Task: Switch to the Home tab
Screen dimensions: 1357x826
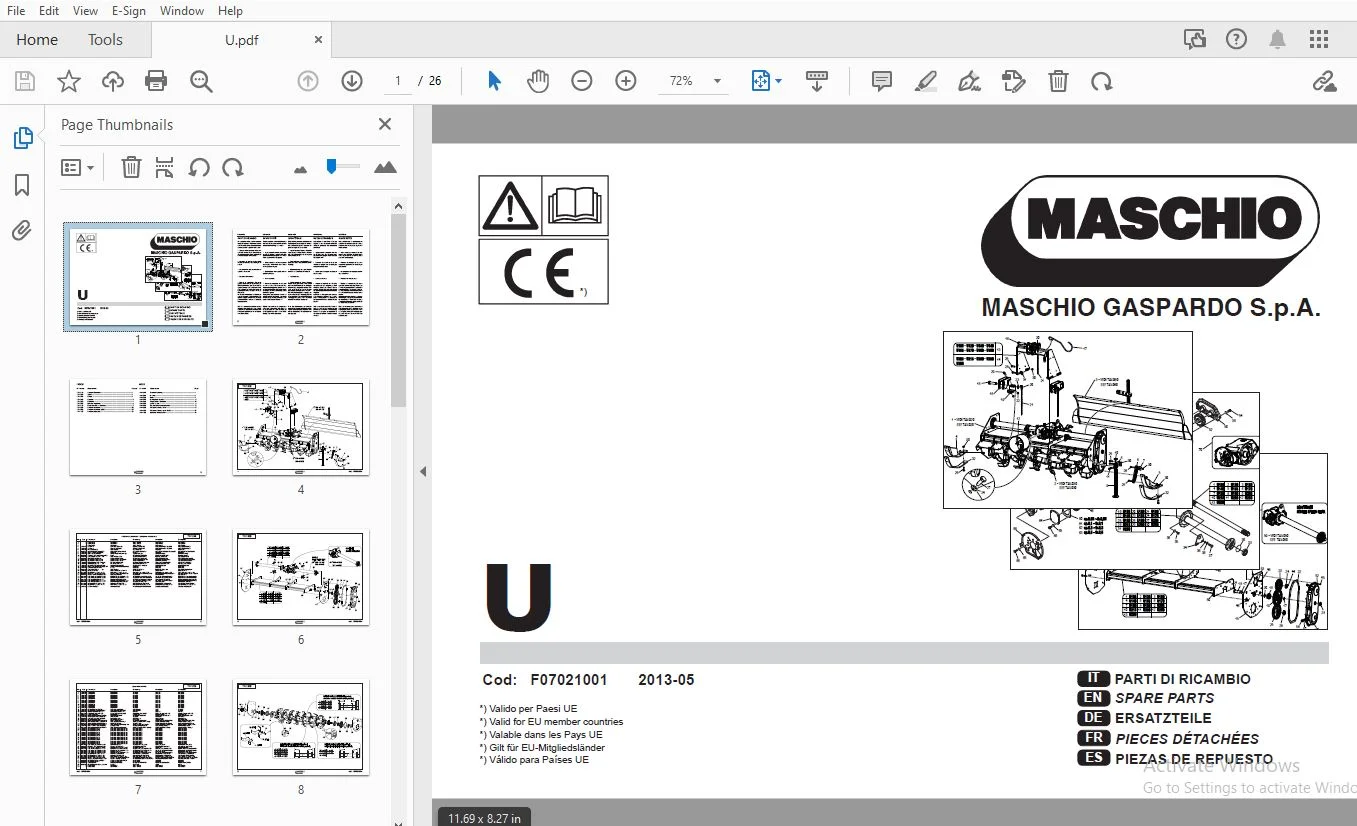Action: (x=37, y=40)
